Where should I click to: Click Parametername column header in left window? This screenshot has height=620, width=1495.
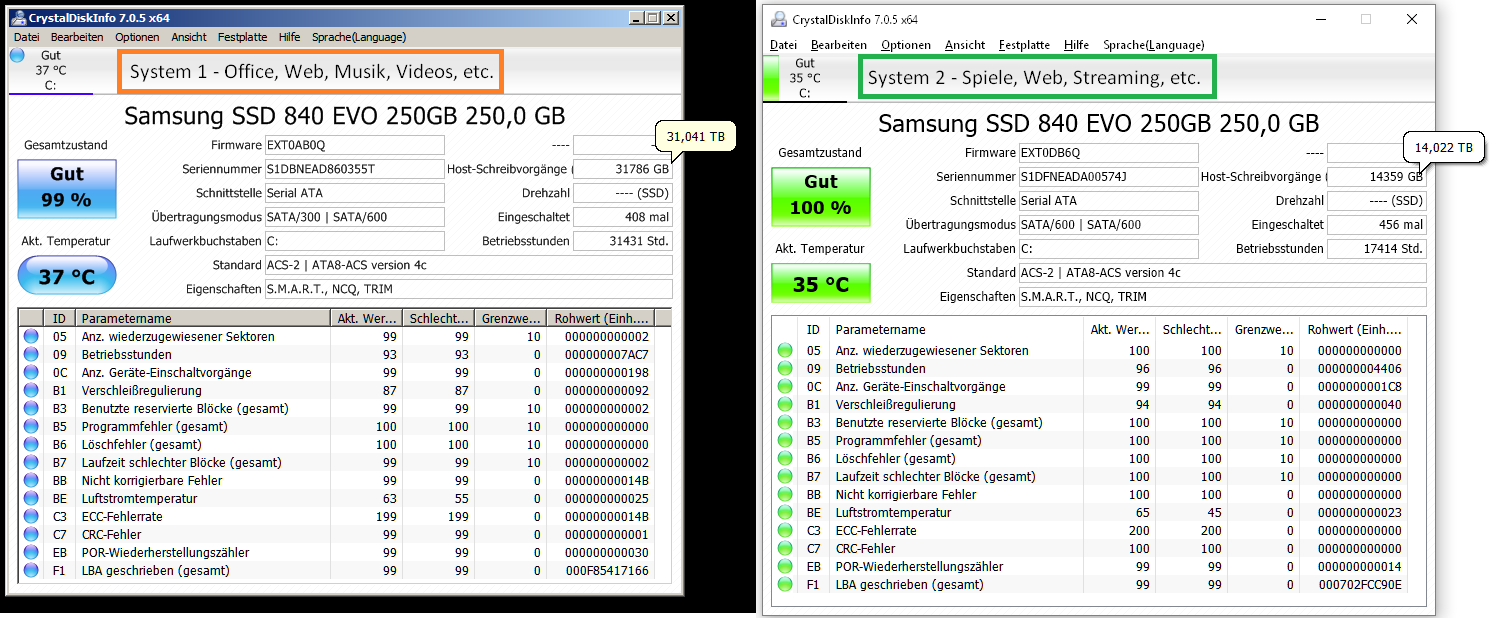pyautogui.click(x=203, y=318)
